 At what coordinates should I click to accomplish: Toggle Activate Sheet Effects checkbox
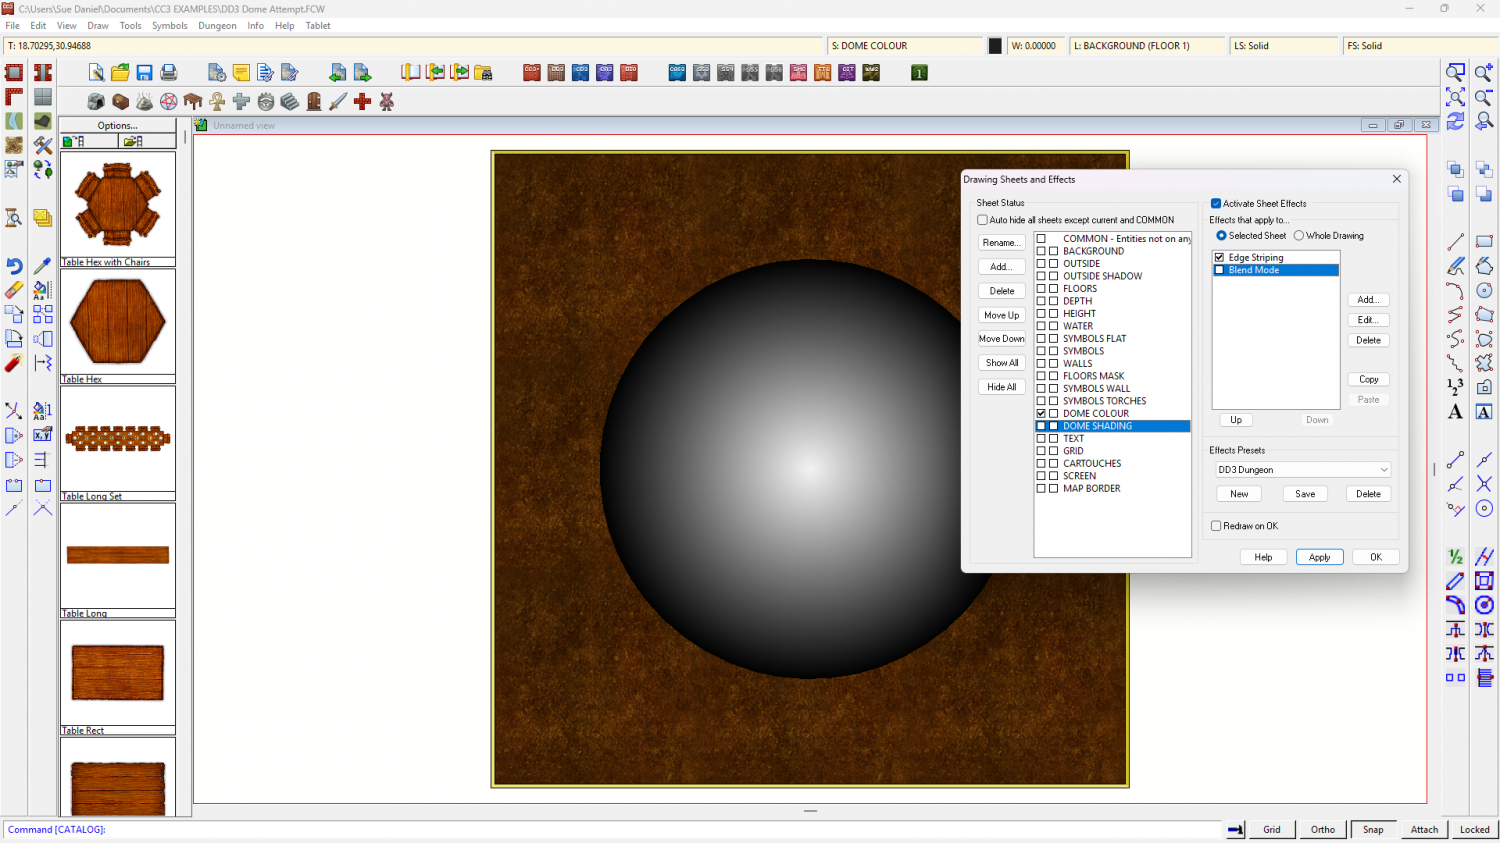click(1216, 203)
